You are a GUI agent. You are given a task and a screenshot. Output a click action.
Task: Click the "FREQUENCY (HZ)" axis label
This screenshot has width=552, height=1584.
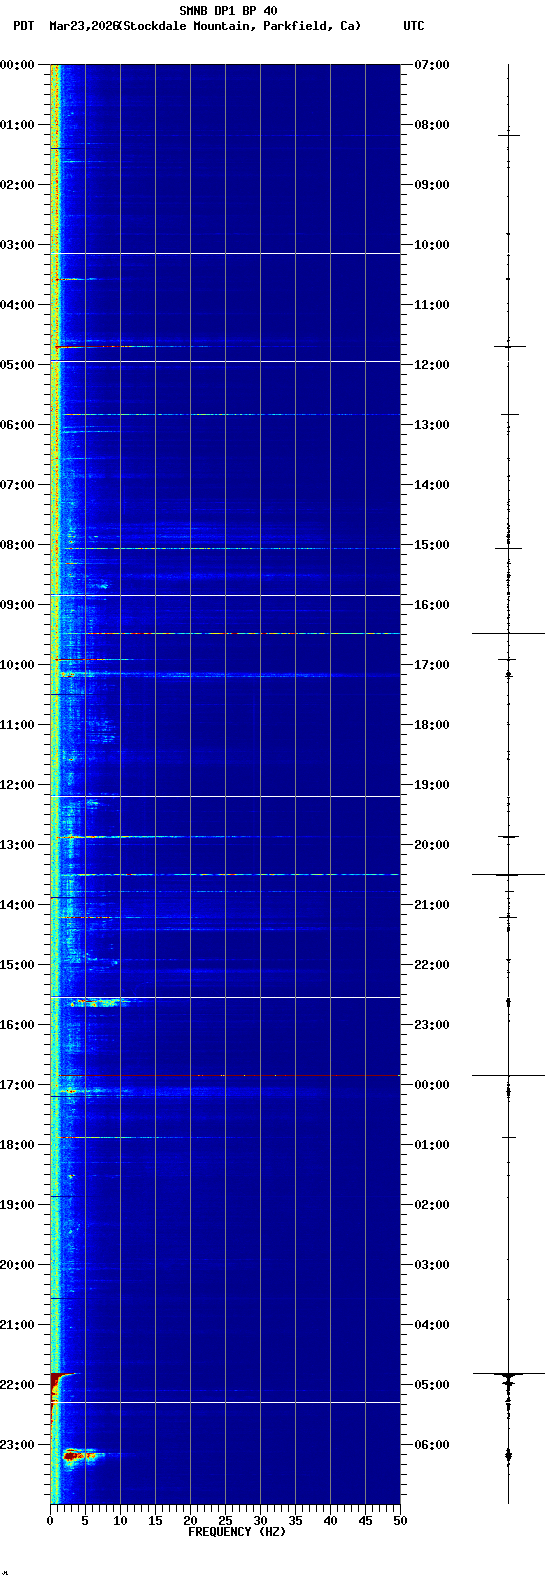click(237, 1531)
